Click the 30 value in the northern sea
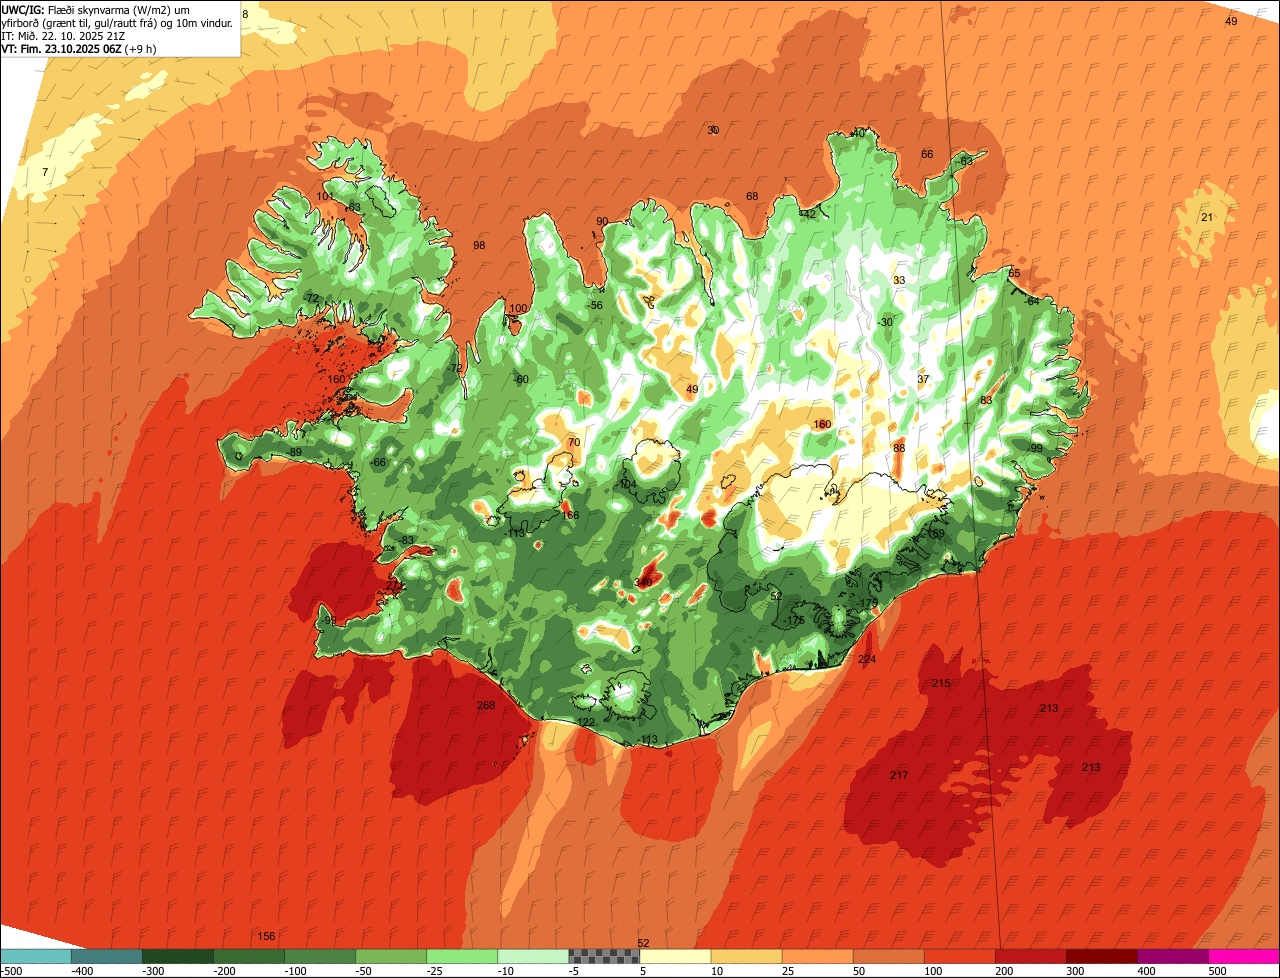 (x=713, y=130)
